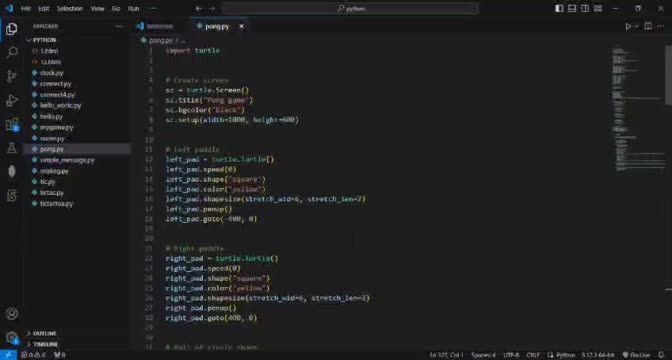672x360 pixels.
Task: Open the Customize Layout icon
Action: [x=598, y=9]
